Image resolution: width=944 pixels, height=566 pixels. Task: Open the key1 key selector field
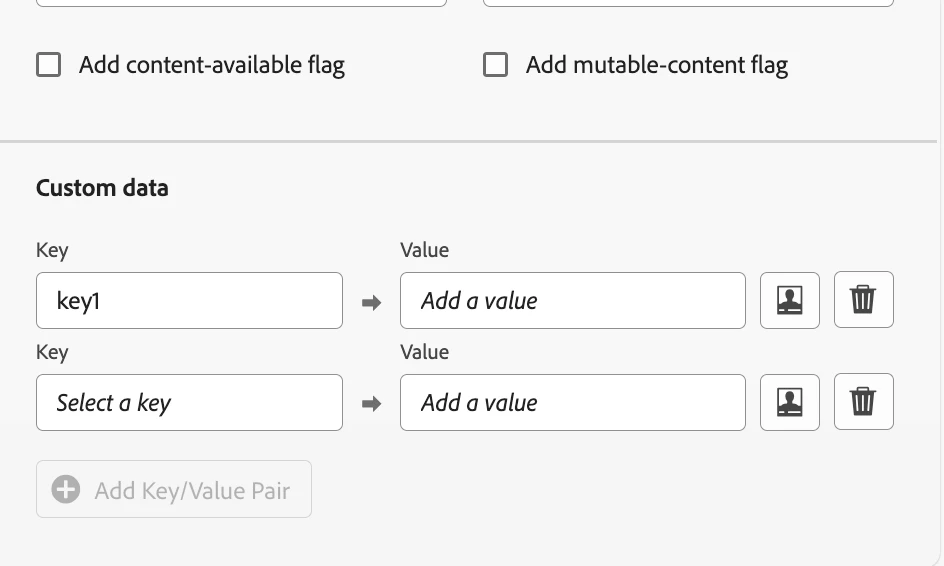[x=189, y=300]
